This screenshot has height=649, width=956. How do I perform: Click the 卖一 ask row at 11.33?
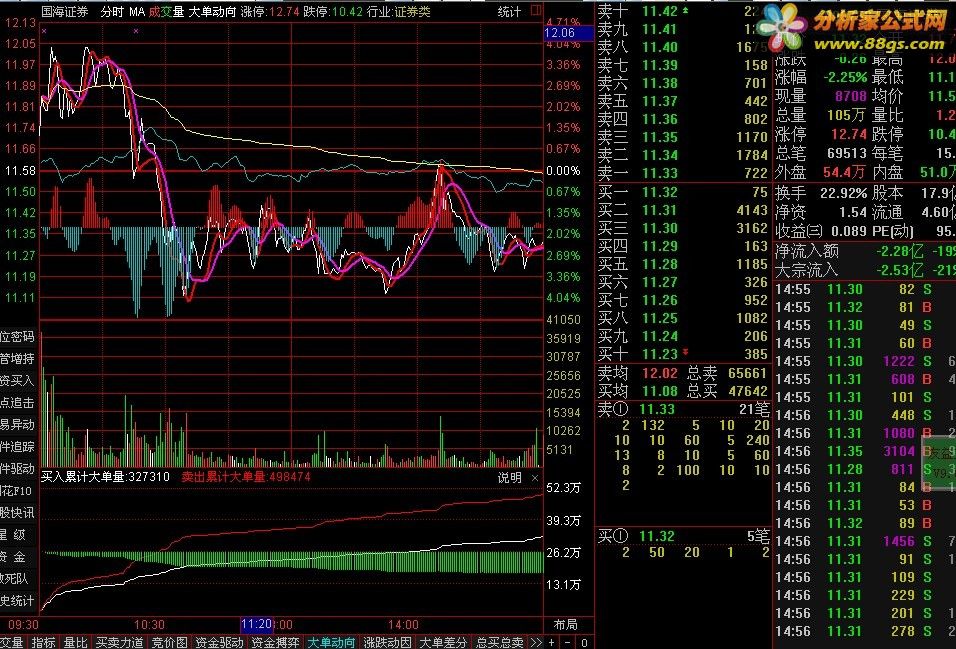click(683, 173)
